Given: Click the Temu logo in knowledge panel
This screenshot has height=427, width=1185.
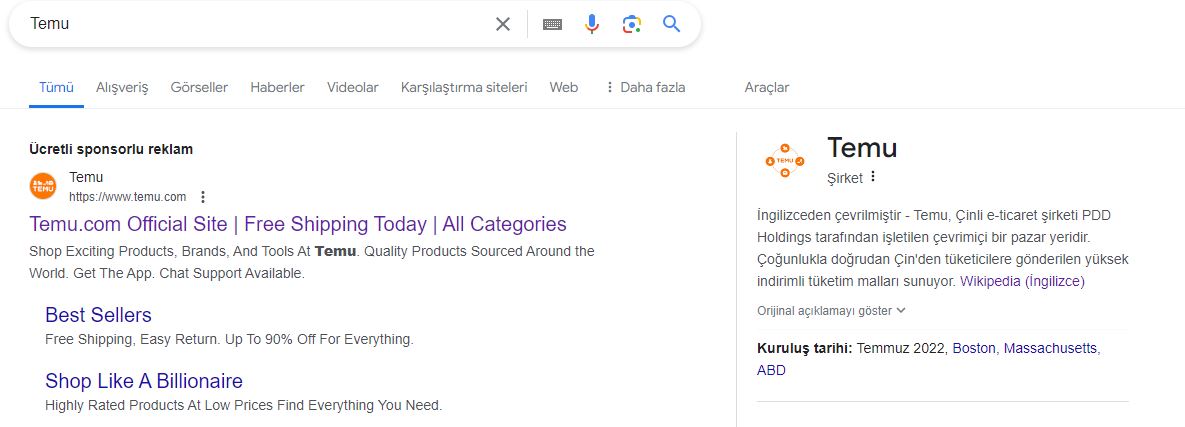Looking at the screenshot, I should [784, 160].
